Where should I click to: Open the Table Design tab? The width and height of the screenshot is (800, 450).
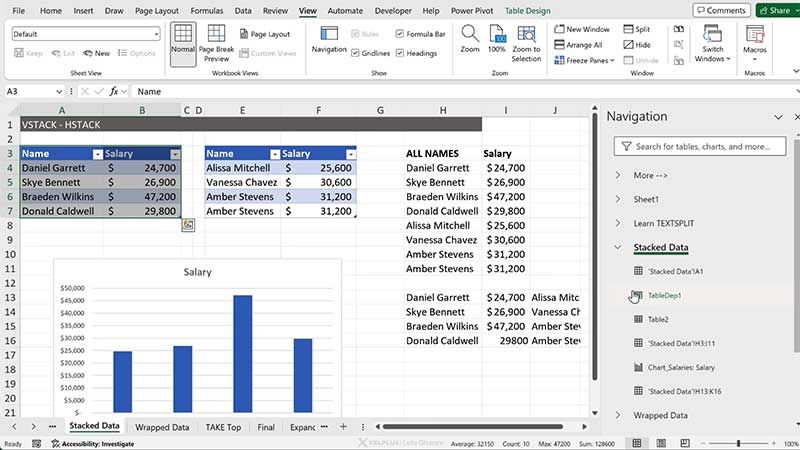(528, 10)
